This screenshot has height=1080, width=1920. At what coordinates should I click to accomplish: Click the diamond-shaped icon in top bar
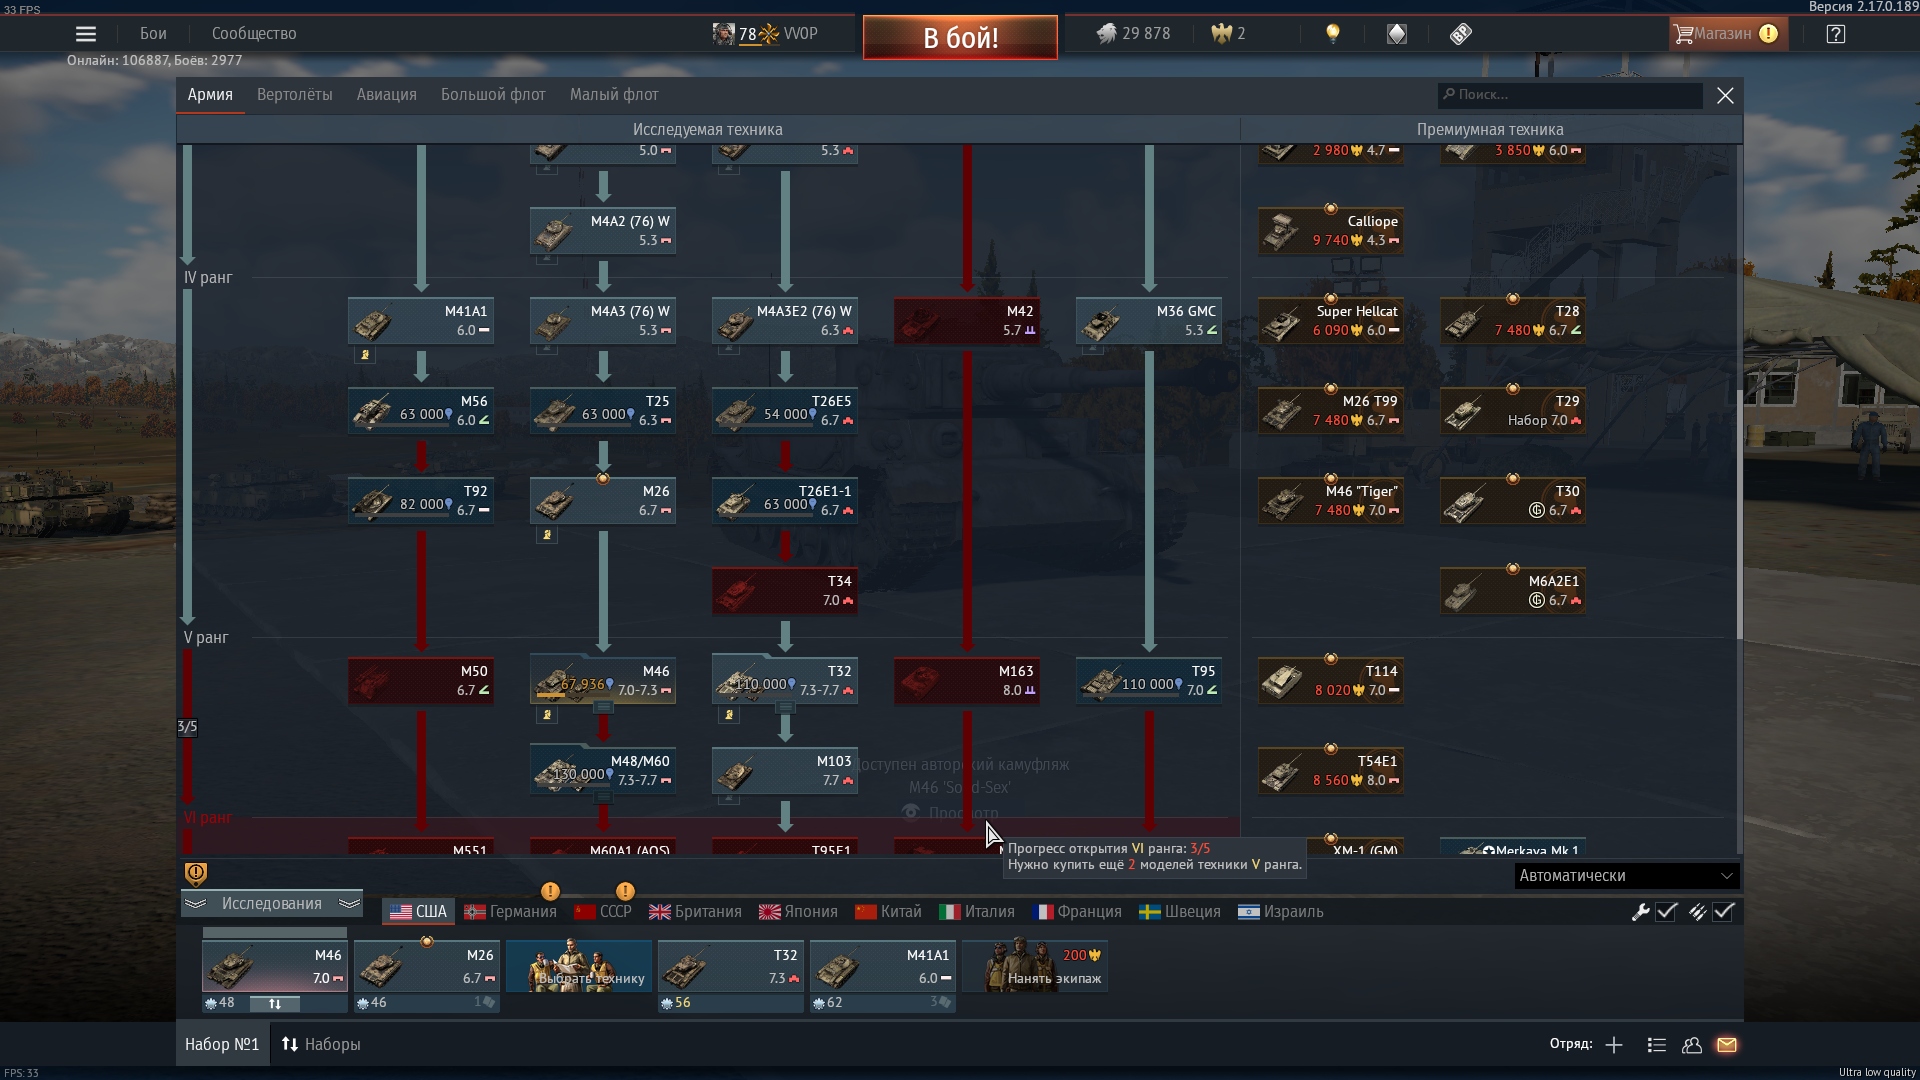tap(1397, 34)
